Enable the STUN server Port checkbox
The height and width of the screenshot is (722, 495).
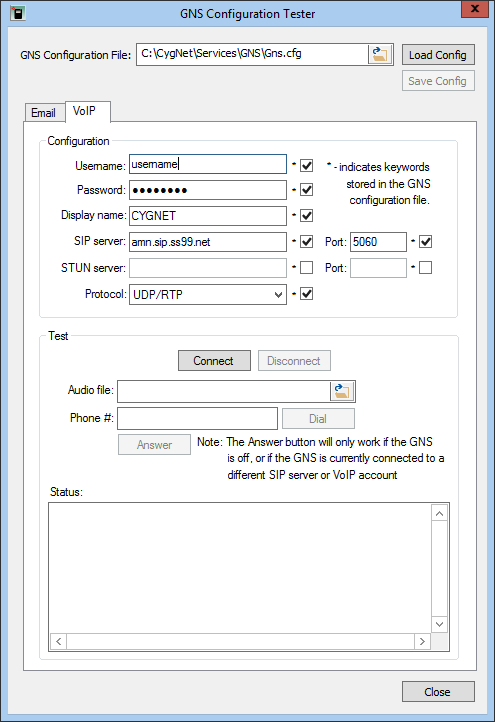point(425,268)
